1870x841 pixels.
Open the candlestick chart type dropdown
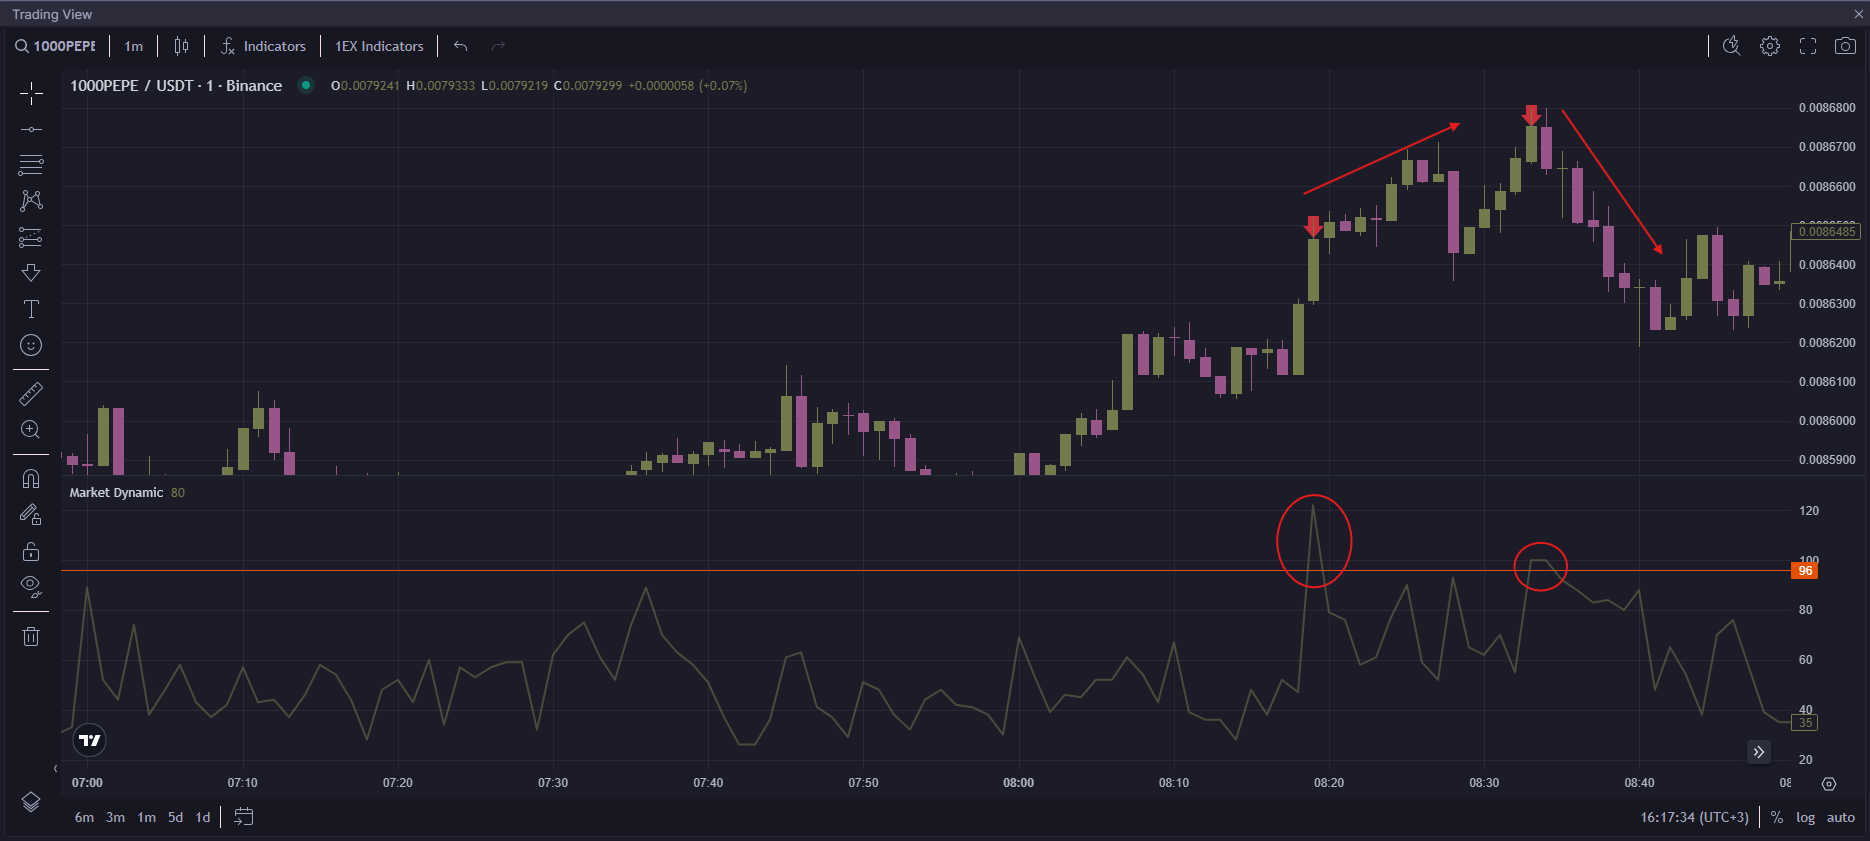181,46
